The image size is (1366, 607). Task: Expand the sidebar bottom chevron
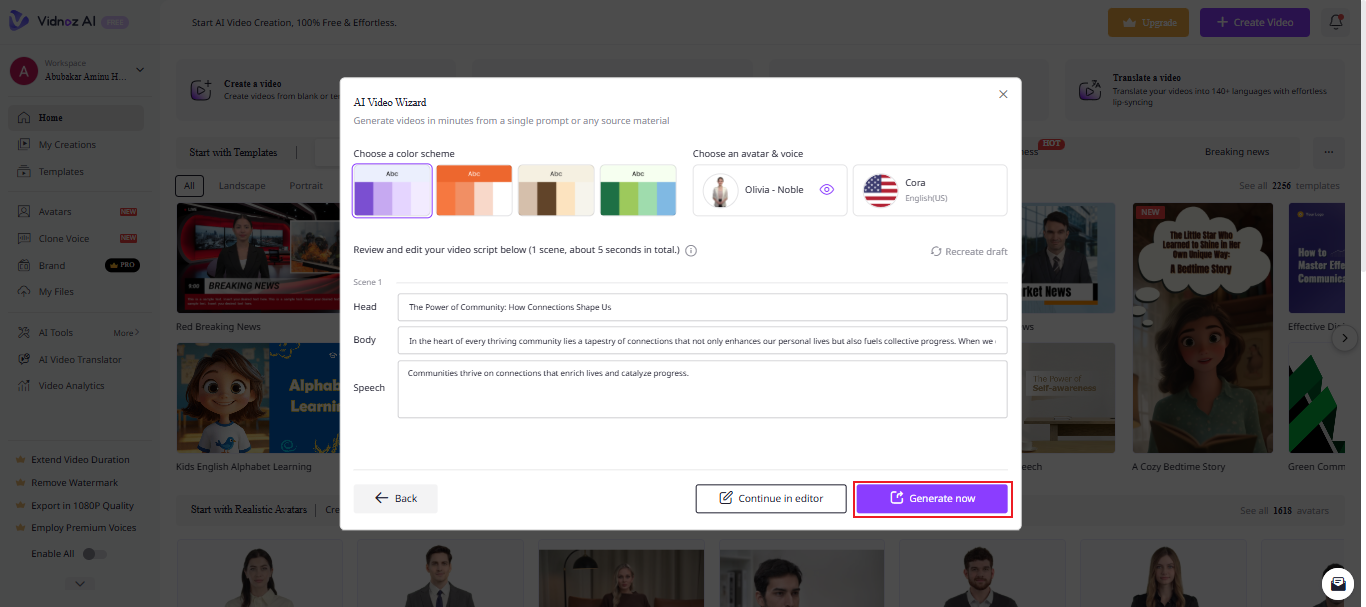click(x=80, y=583)
